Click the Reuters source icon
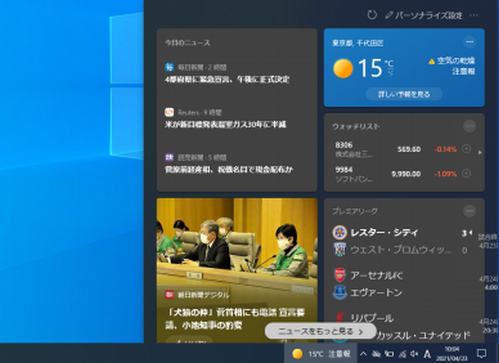This screenshot has width=499, height=363. [x=169, y=112]
